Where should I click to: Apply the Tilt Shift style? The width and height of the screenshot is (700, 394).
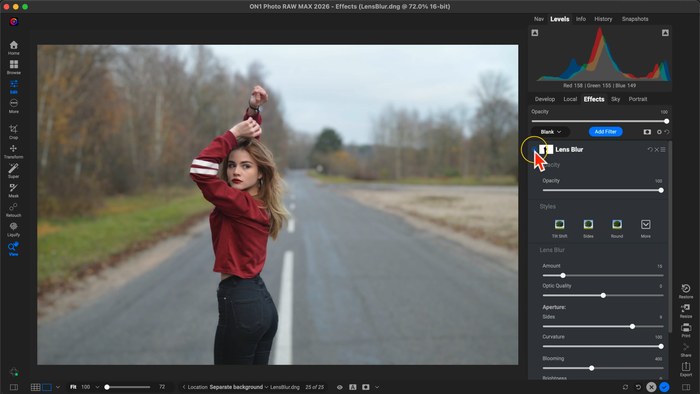click(x=559, y=228)
